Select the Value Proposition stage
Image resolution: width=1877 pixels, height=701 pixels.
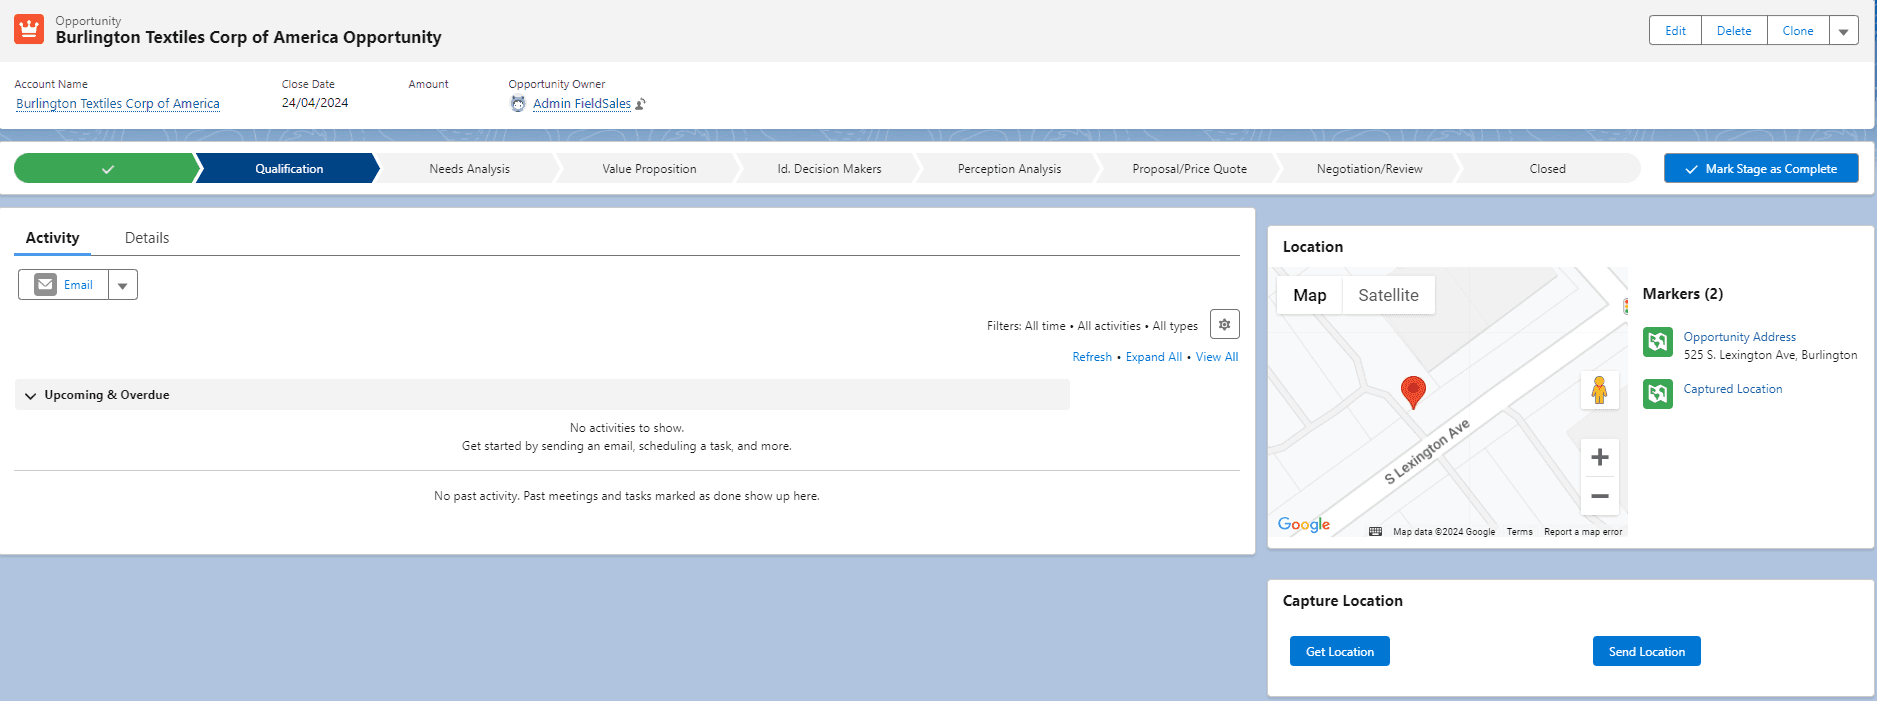click(x=649, y=169)
